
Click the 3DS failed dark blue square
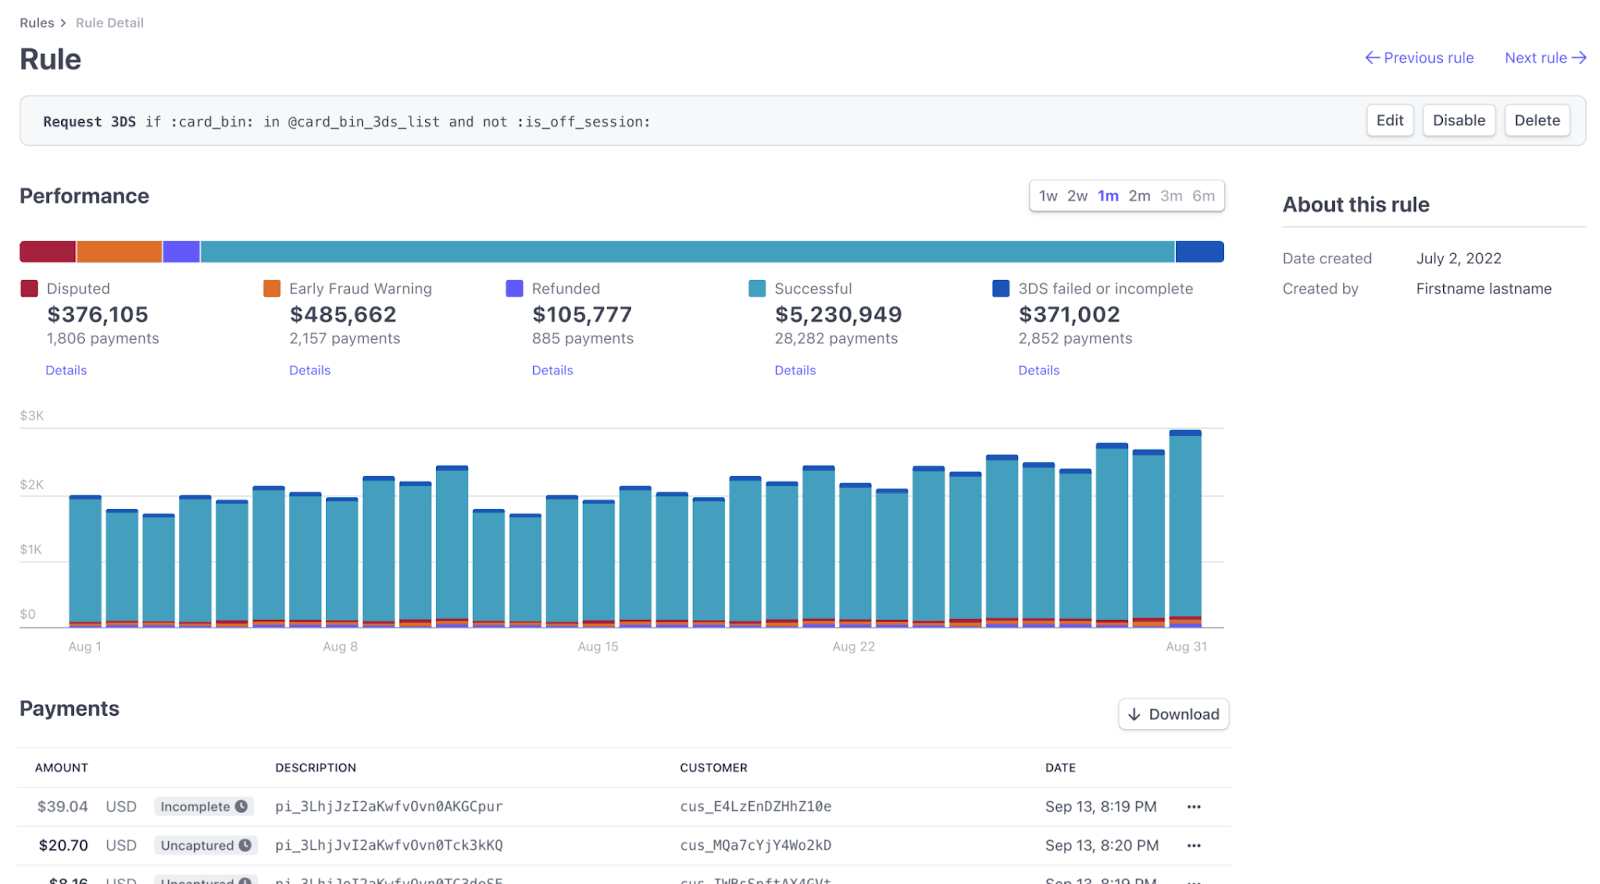[1001, 289]
